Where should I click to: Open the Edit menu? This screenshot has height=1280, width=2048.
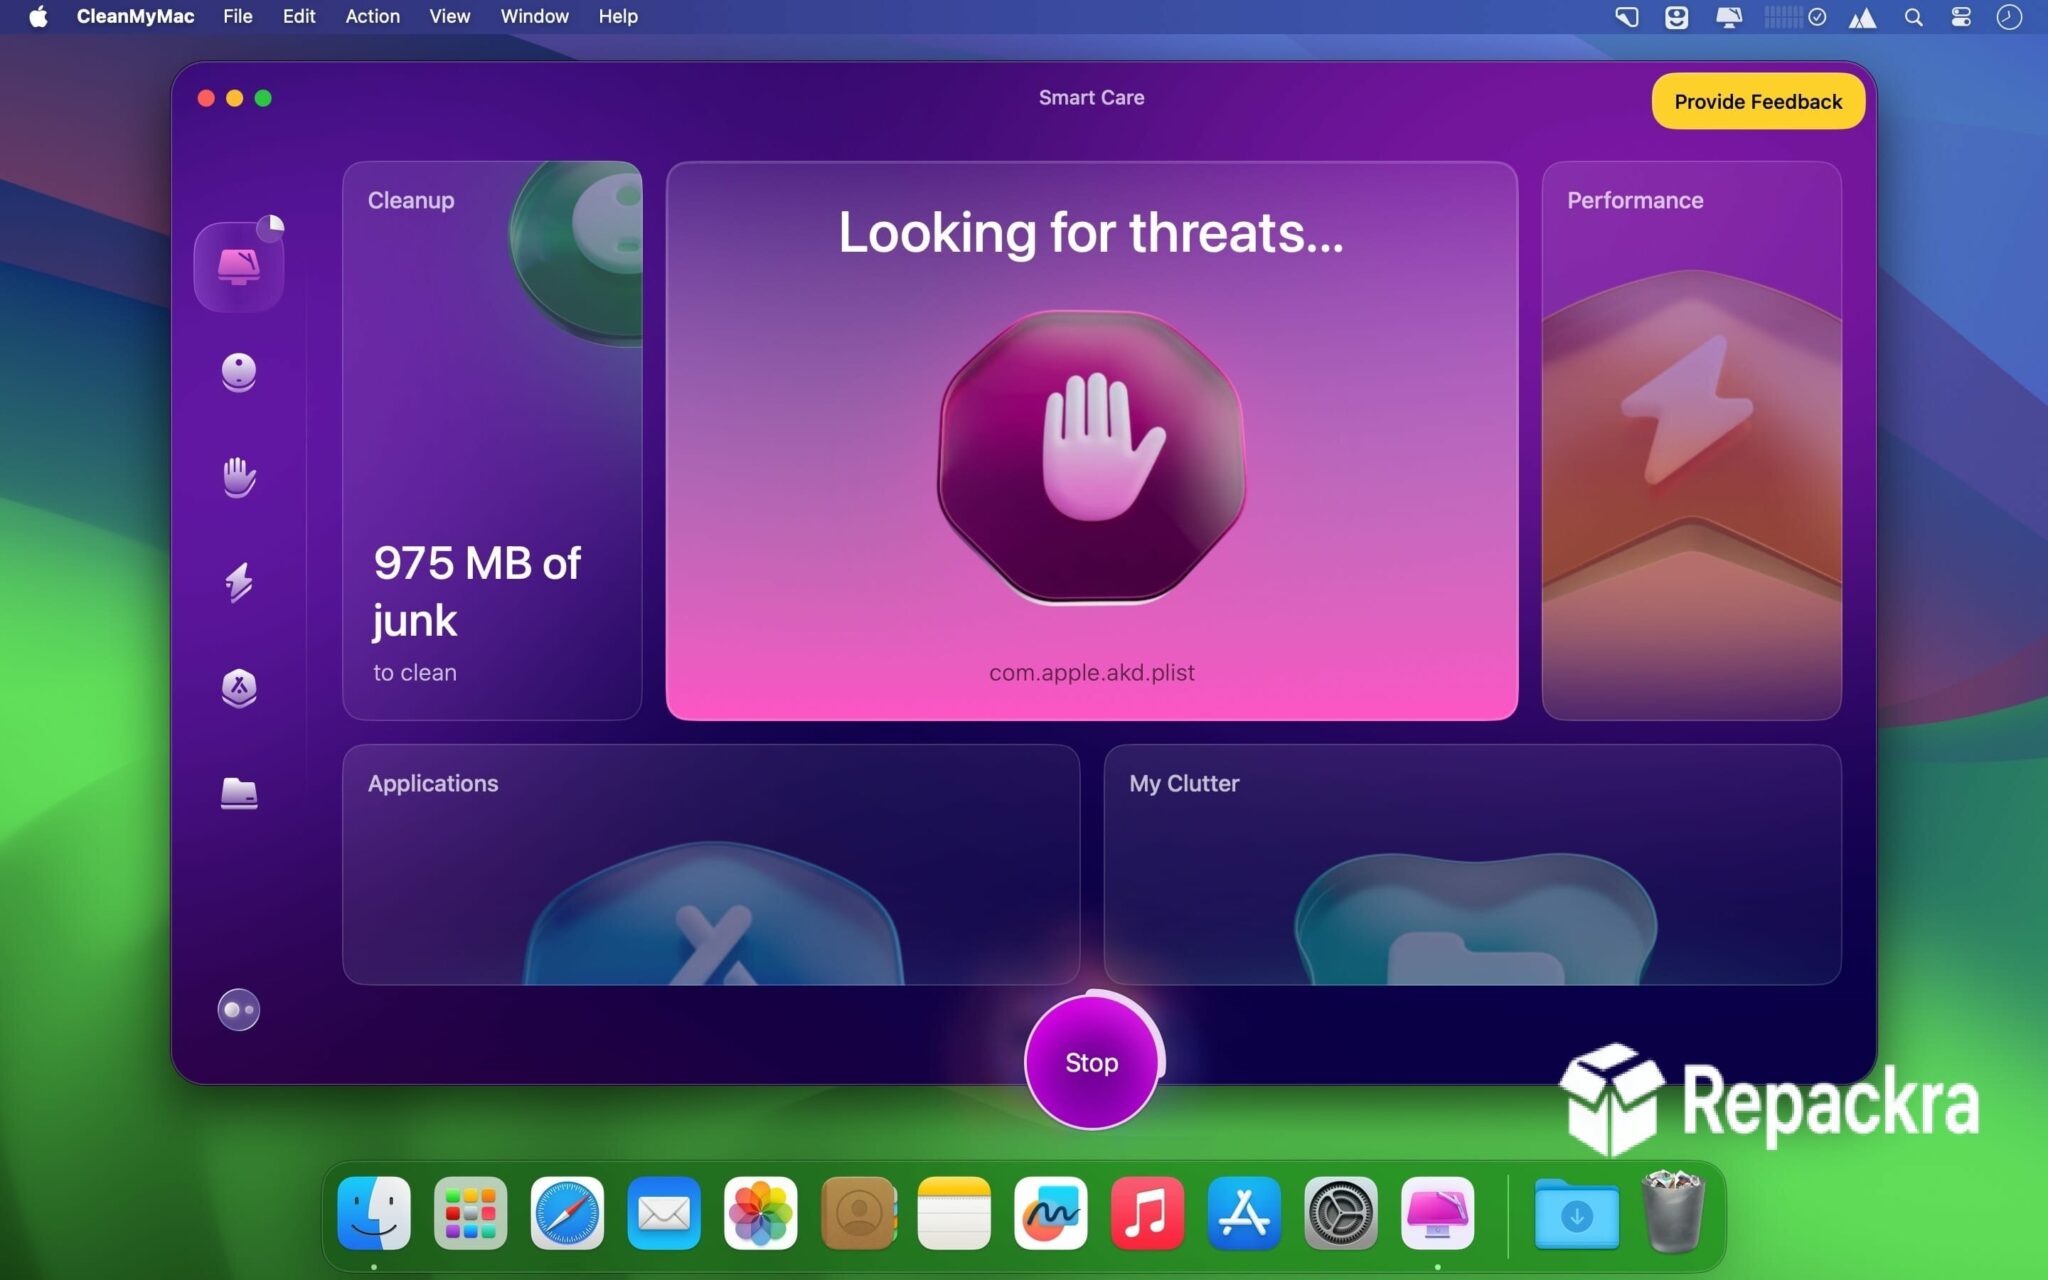(x=298, y=16)
